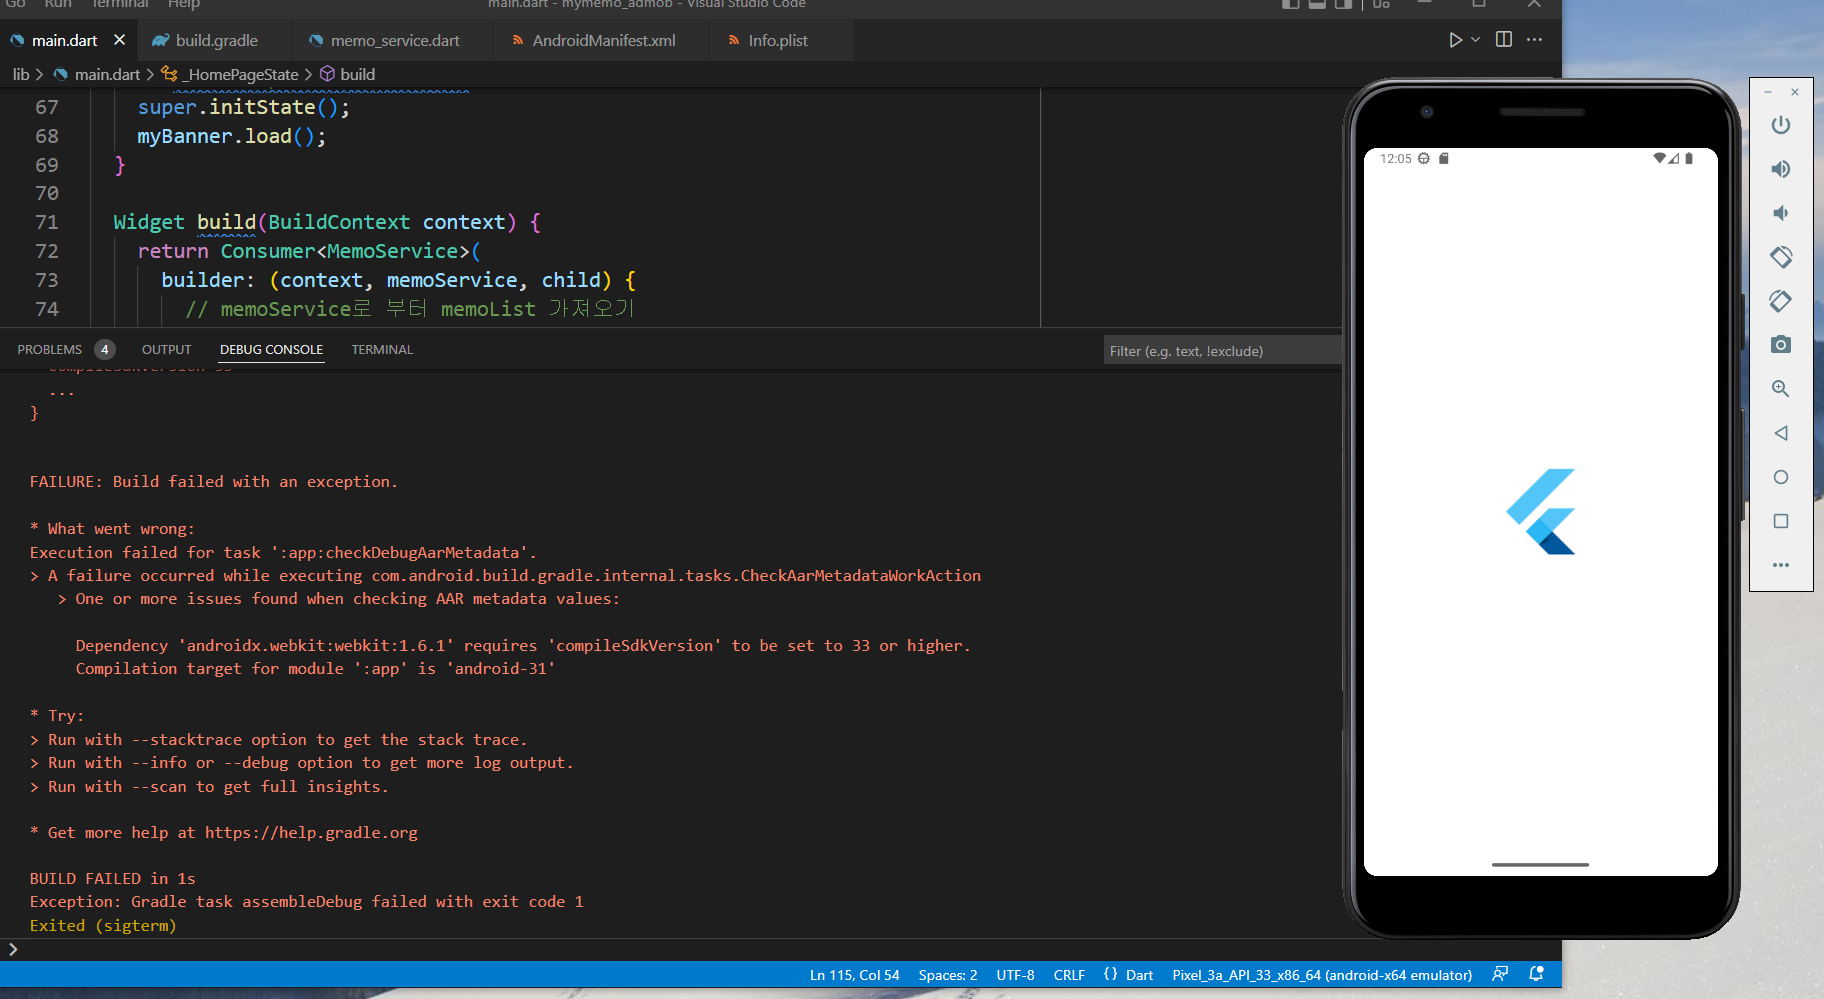Screen dimensions: 1824x999
Task: Tap the emulator Back triangle button
Action: point(1780,433)
